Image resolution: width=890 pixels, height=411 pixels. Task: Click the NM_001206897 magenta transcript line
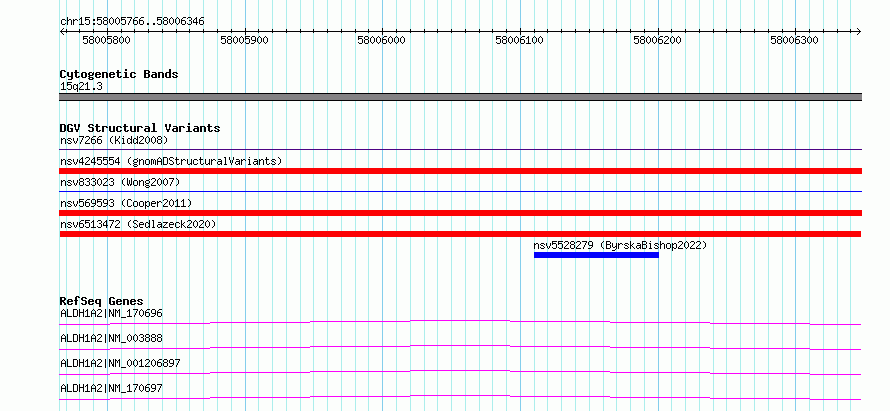(x=460, y=372)
